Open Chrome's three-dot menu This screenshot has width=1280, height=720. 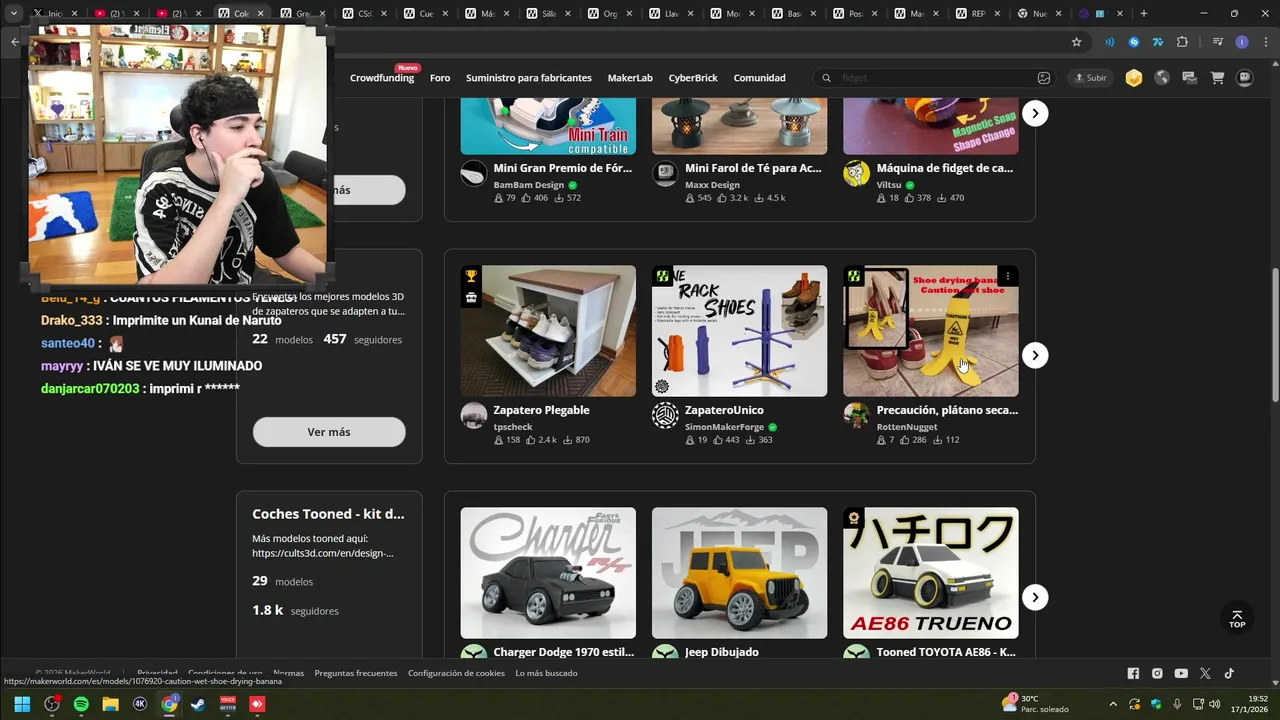1265,42
